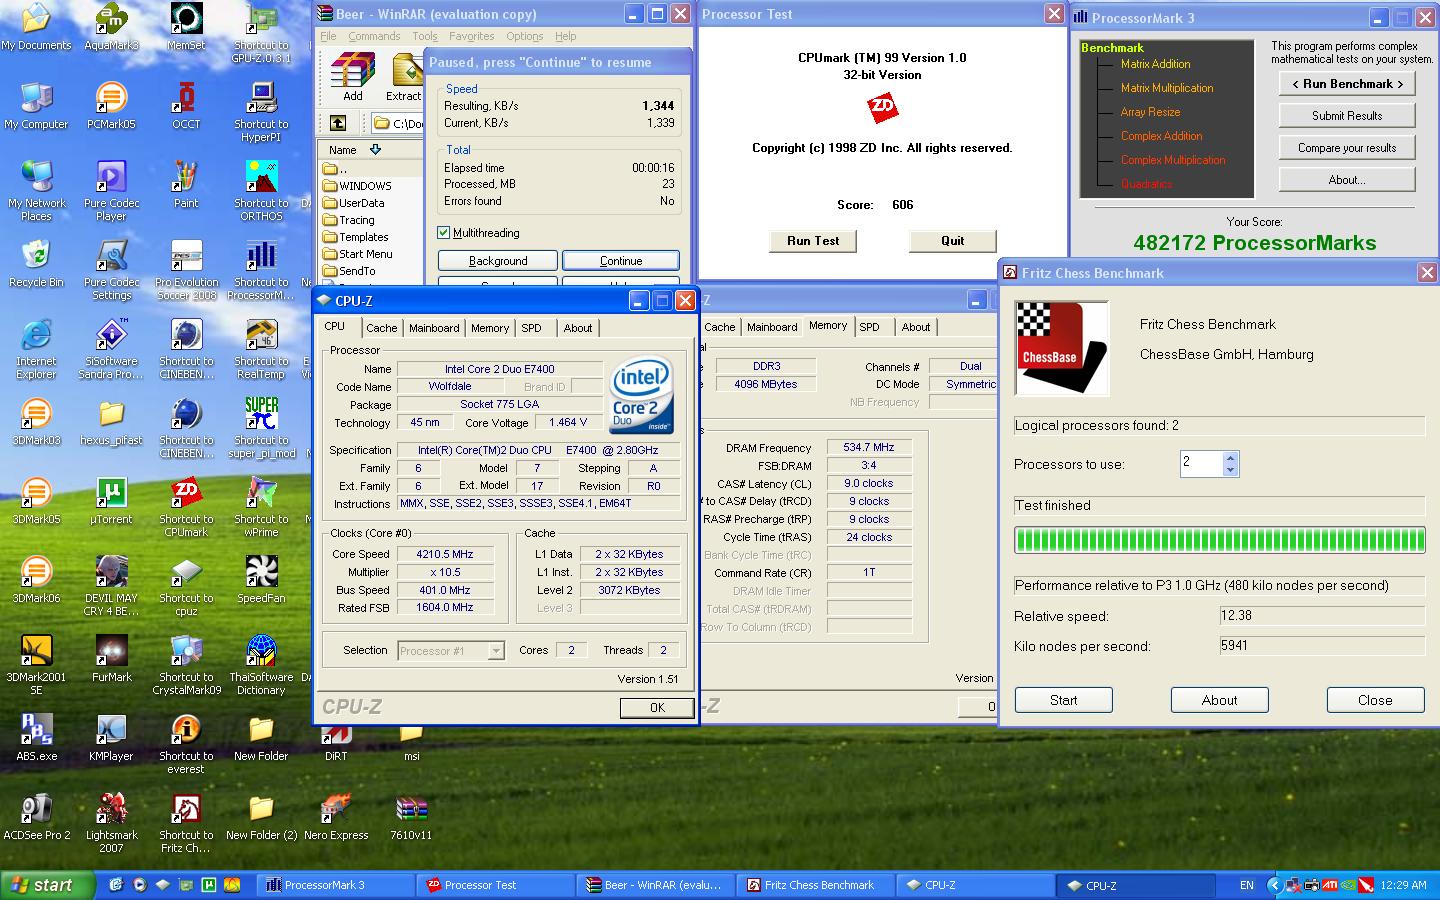Click the 482172 ProcessorMarks score
1440x900 pixels.
tap(1255, 243)
